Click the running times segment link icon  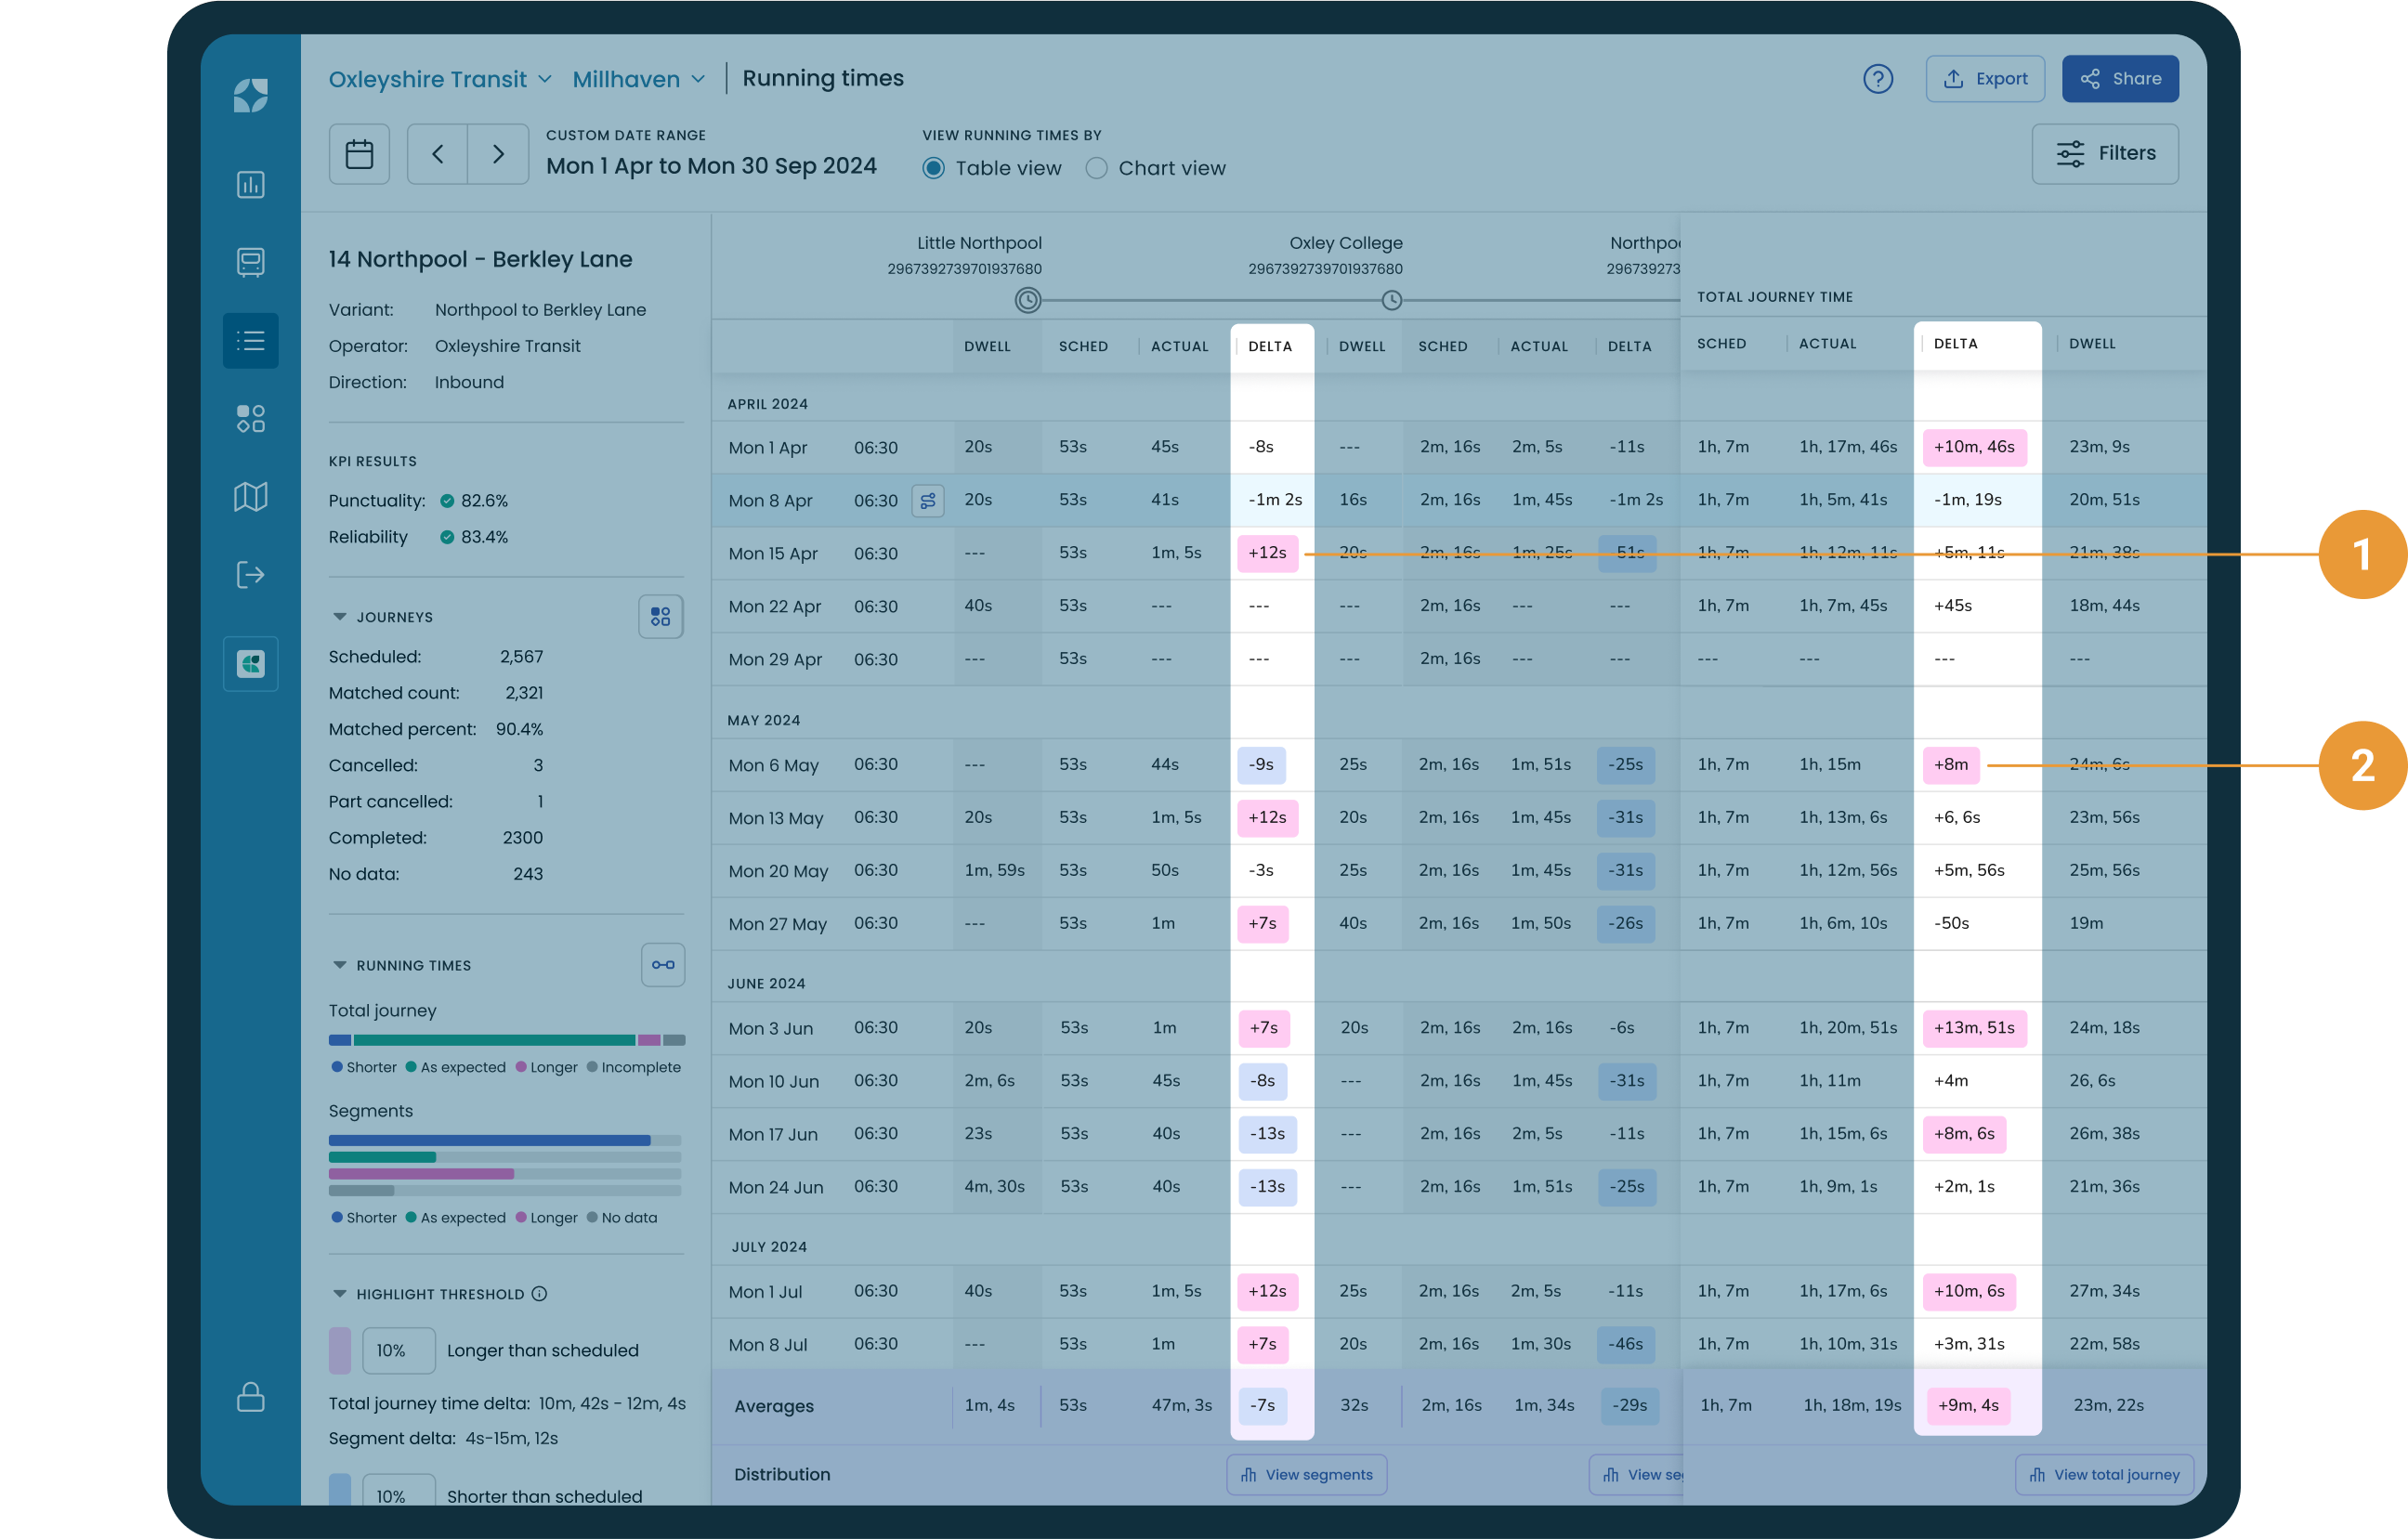[662, 965]
